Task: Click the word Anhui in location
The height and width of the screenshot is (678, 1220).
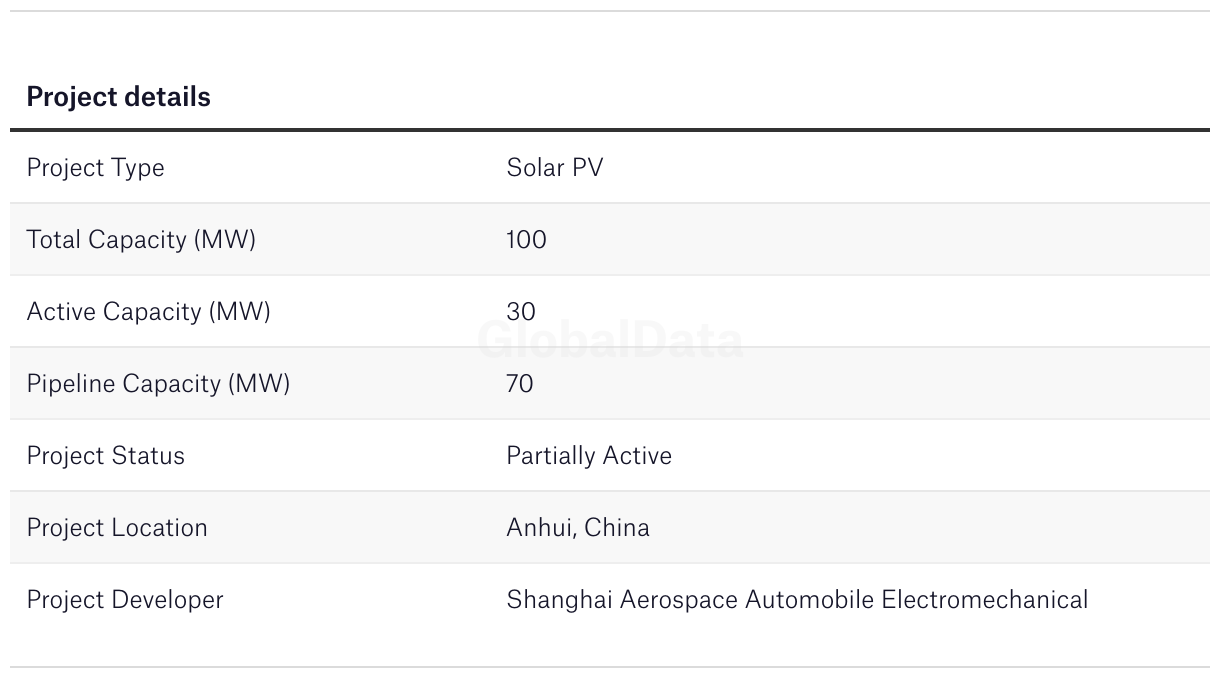Action: point(540,528)
